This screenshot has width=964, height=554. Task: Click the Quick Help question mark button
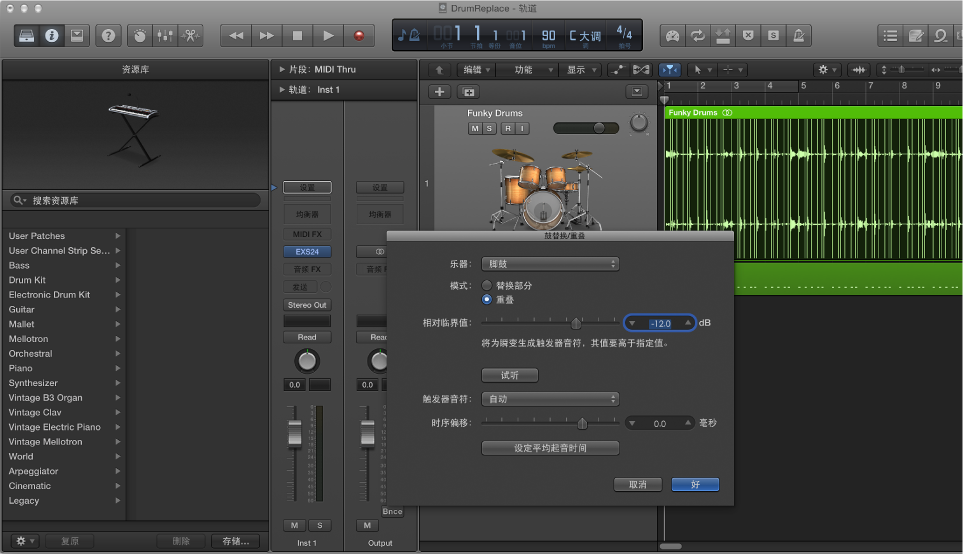[x=108, y=35]
